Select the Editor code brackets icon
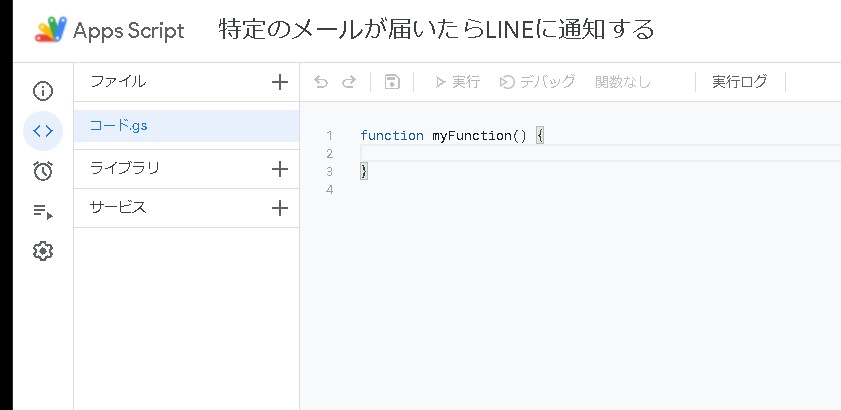841x410 pixels. click(x=42, y=131)
